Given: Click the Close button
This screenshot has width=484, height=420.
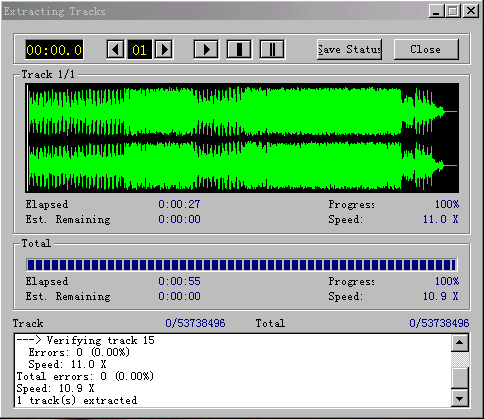Looking at the screenshot, I should (426, 49).
